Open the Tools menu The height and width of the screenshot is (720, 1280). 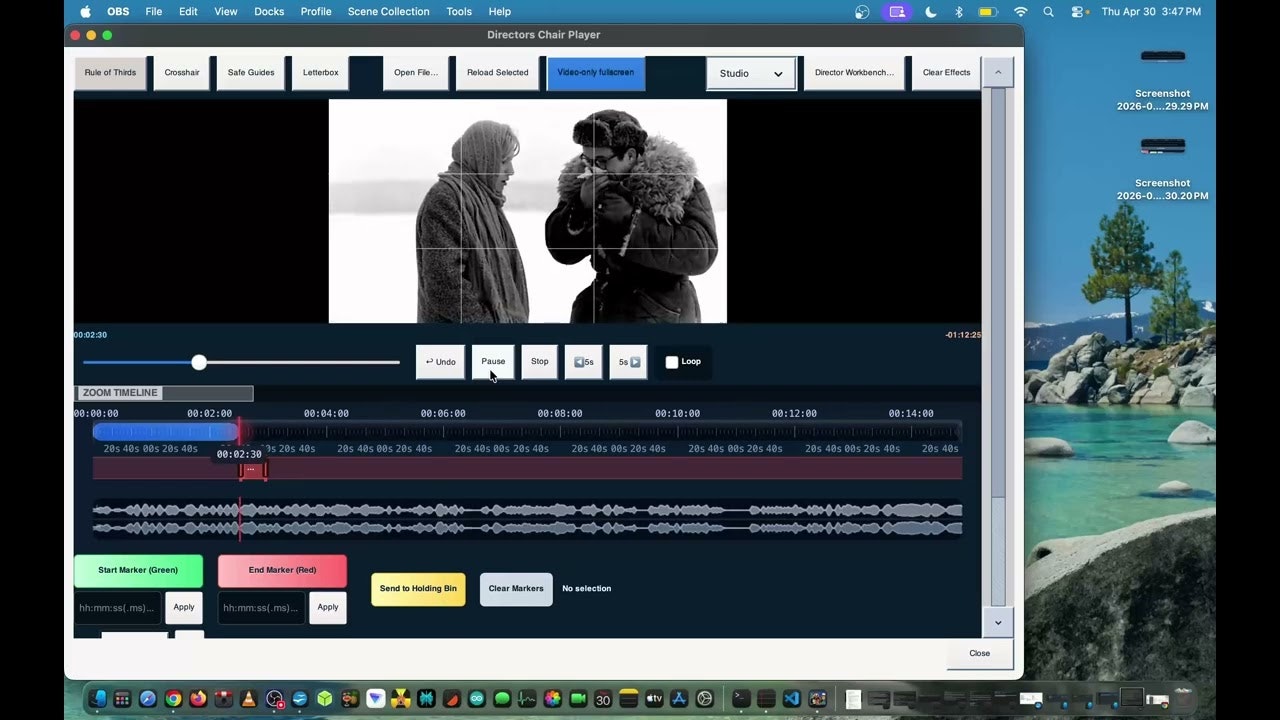[459, 12]
